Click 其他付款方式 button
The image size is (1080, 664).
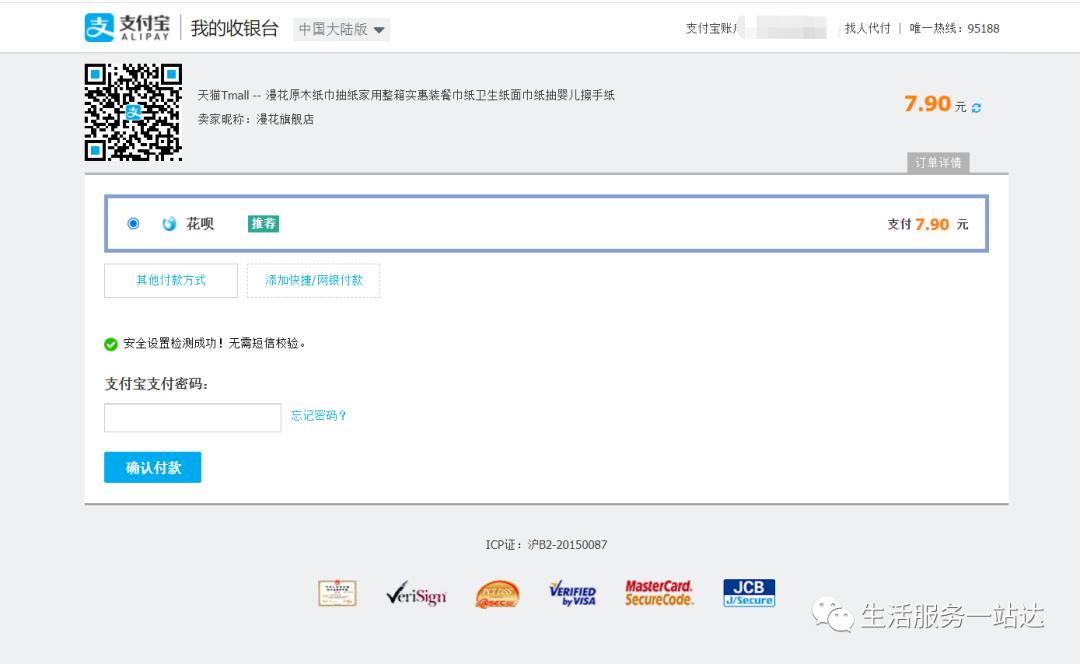click(x=171, y=280)
